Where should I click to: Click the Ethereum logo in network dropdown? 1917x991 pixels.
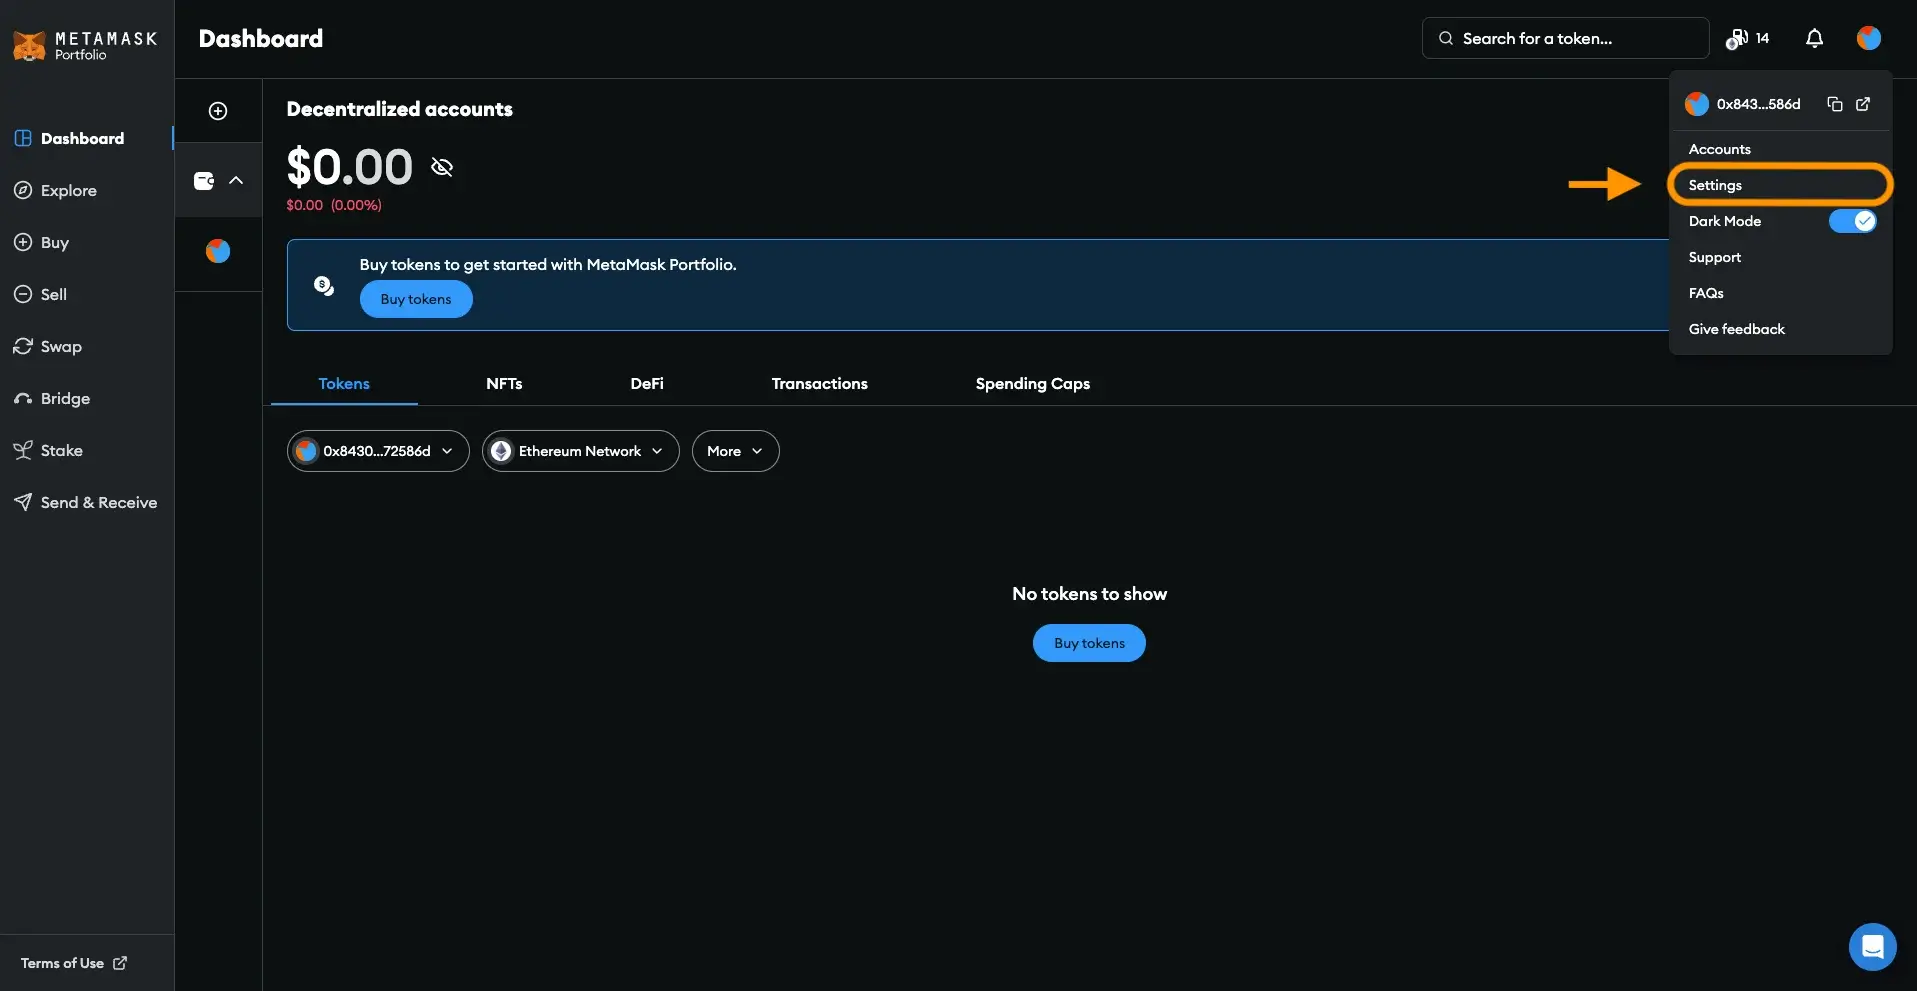click(501, 451)
